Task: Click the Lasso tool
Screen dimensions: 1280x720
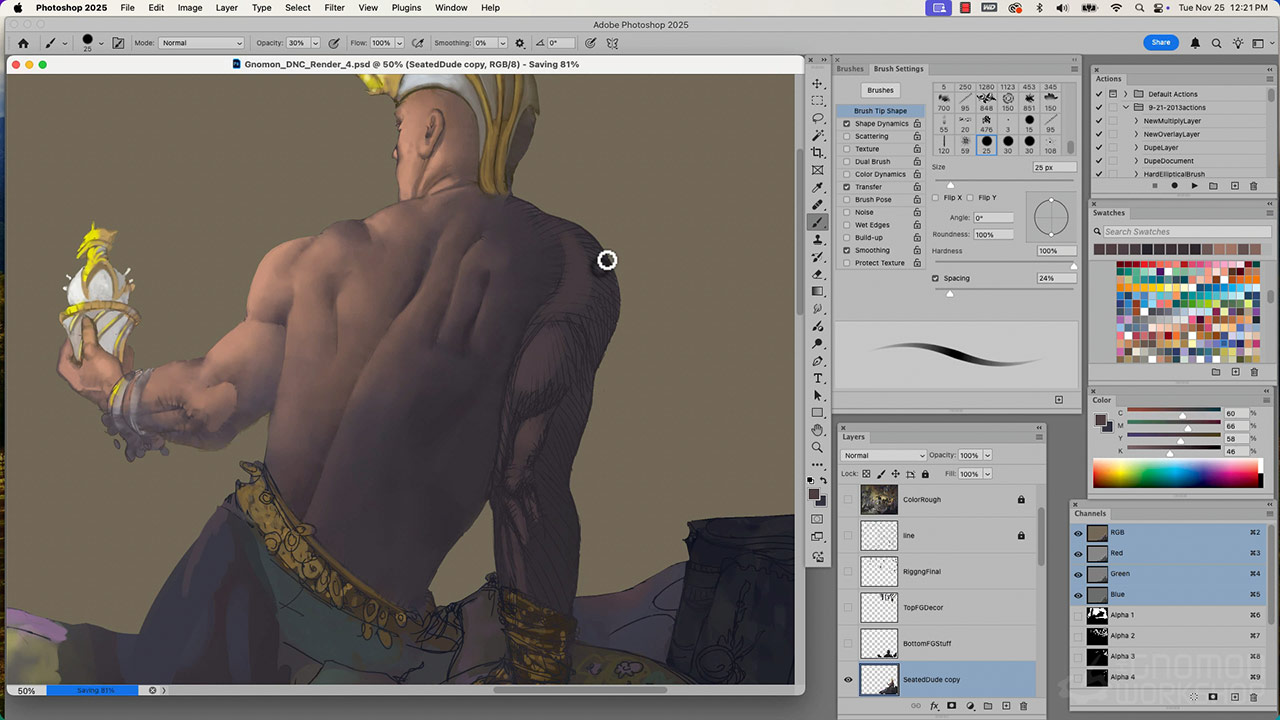Action: [x=818, y=118]
